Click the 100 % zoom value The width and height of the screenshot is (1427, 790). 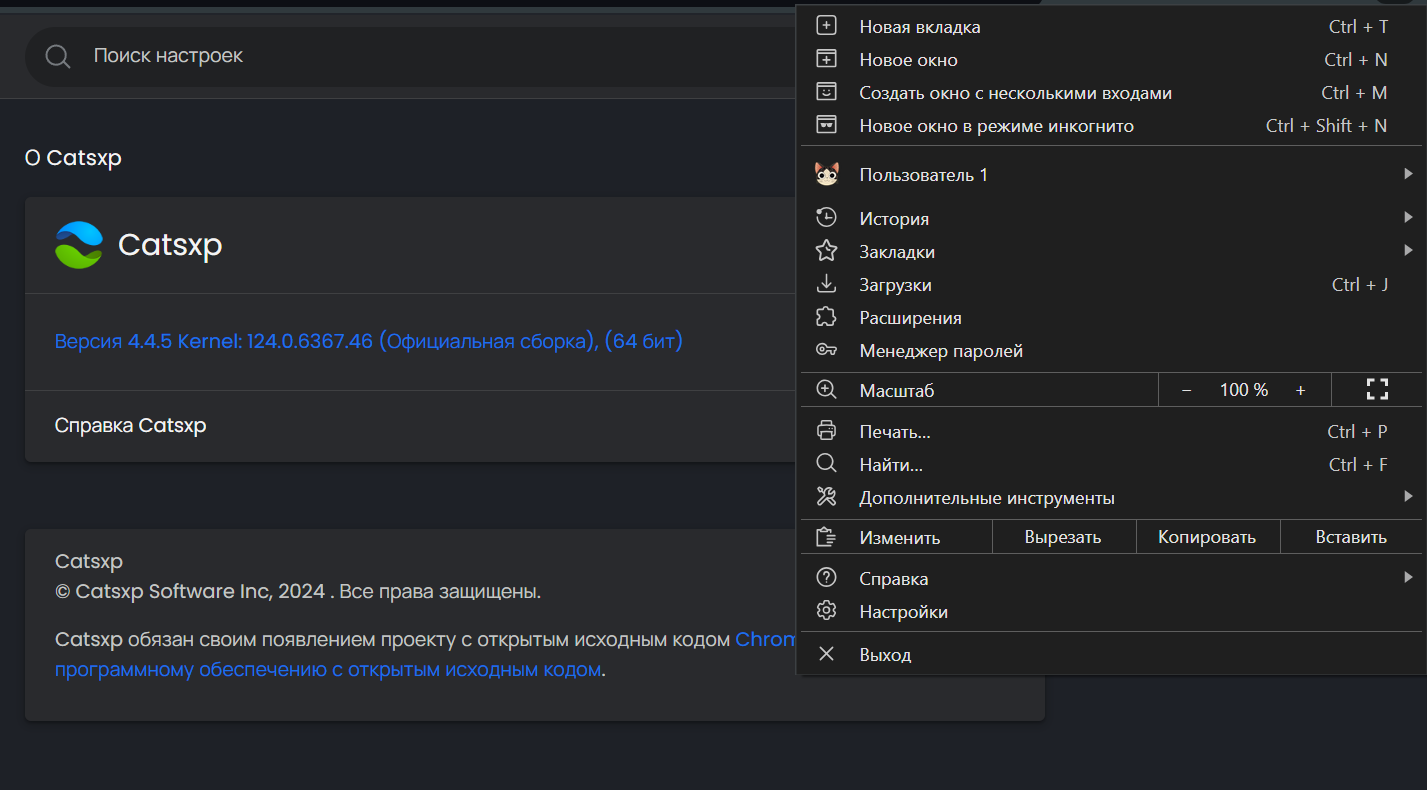tap(1244, 390)
